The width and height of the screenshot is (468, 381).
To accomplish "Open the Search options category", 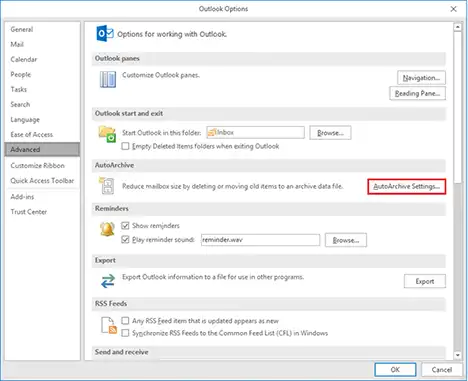I will click(x=42, y=104).
